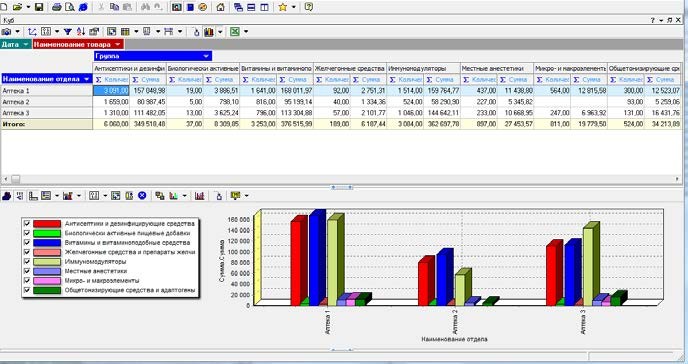Click the tile windows vertically icon
688x364 pixels.
[264, 7]
